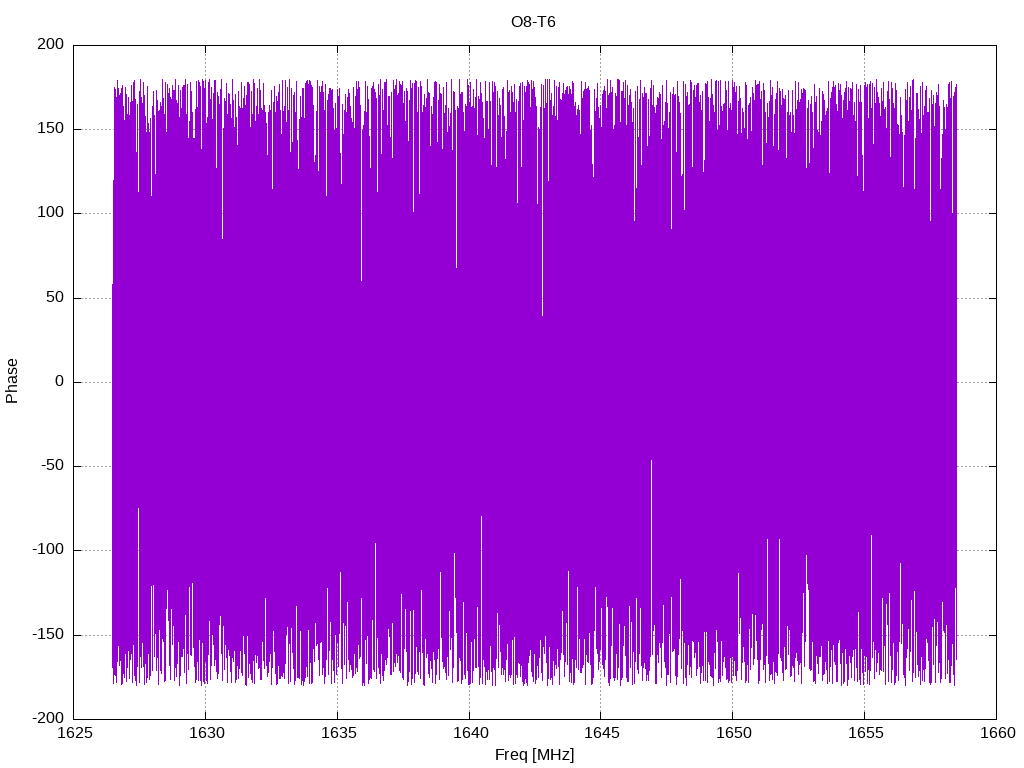This screenshot has width=1024, height=768.
Task: Click the x-axis tick label 1655
Action: (865, 733)
